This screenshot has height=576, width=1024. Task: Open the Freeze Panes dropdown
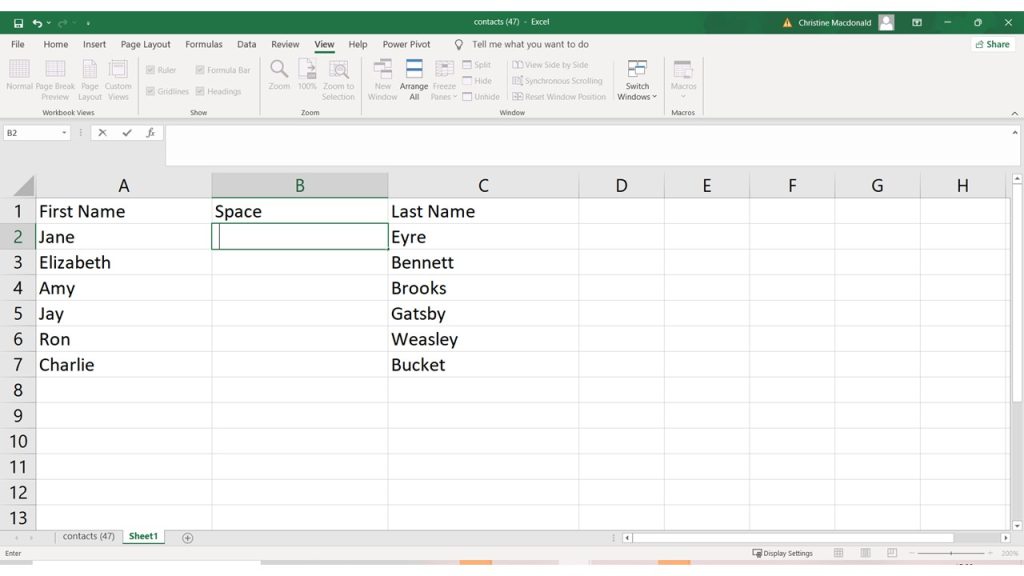(444, 80)
